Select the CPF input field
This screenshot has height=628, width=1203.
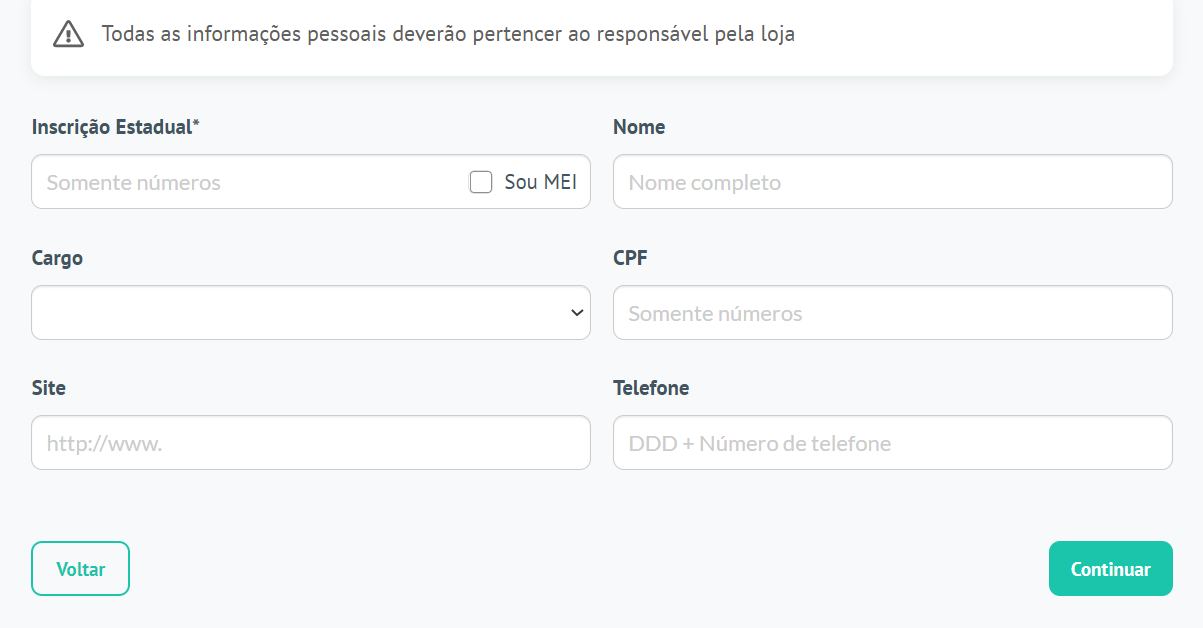pyautogui.click(x=893, y=313)
